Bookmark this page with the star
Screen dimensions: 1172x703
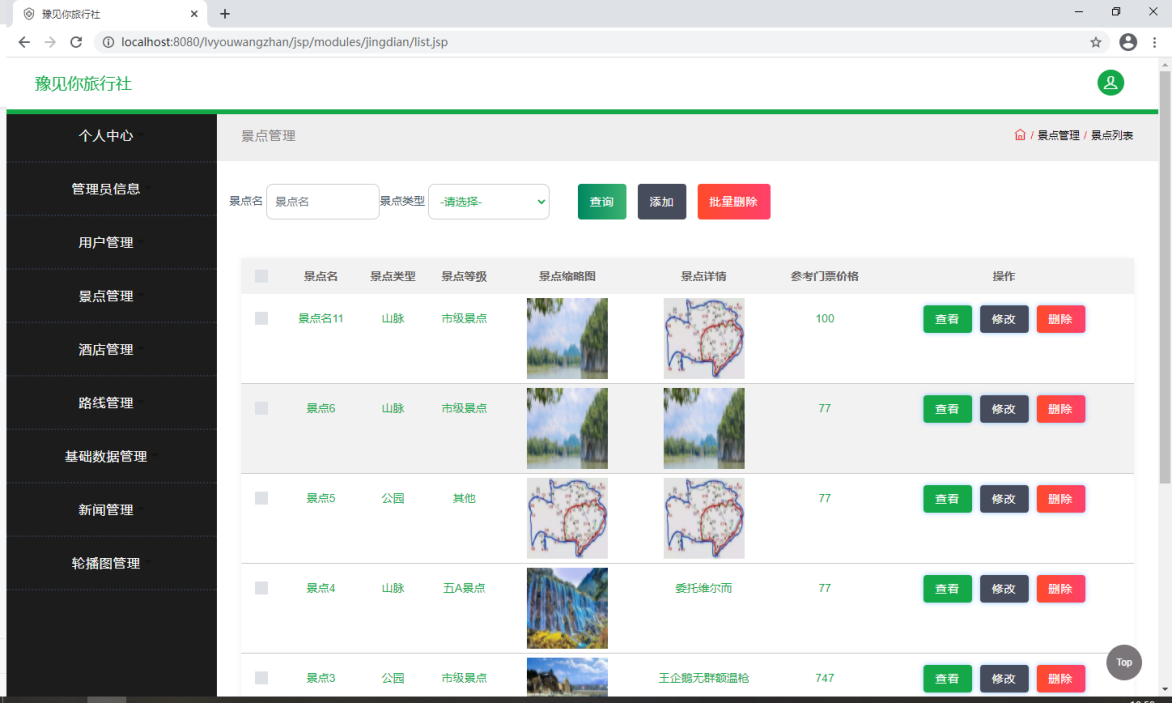pos(1096,42)
